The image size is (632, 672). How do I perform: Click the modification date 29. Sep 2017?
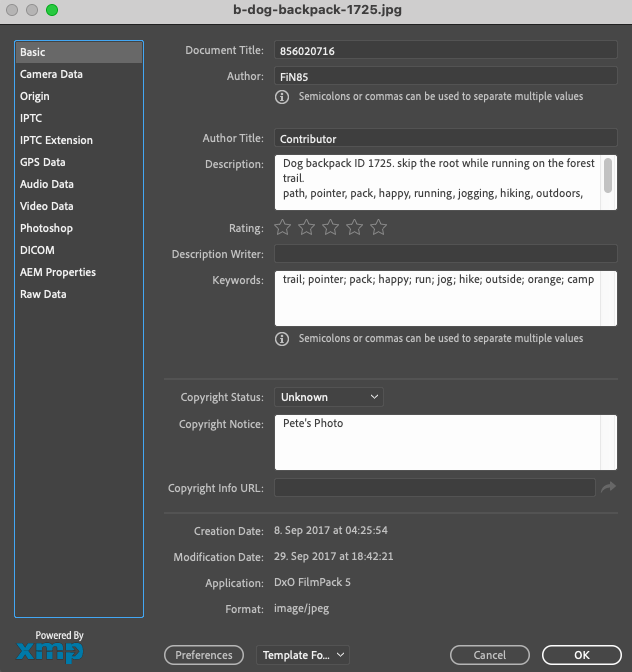tap(333, 556)
